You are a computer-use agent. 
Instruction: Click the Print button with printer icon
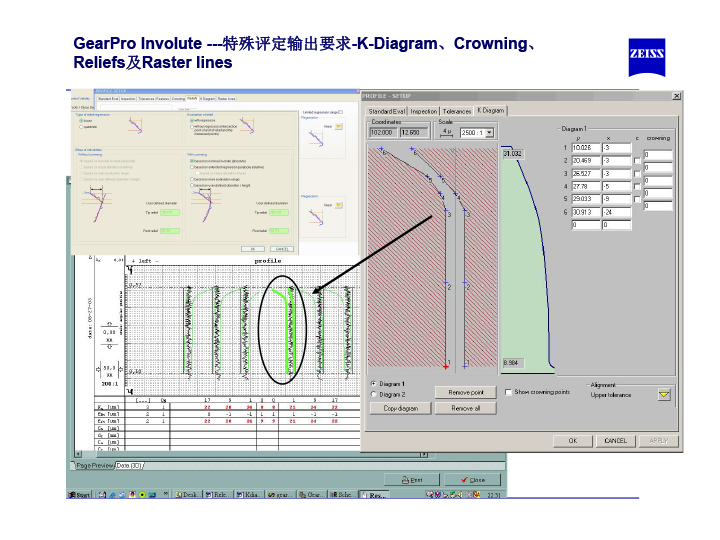413,480
